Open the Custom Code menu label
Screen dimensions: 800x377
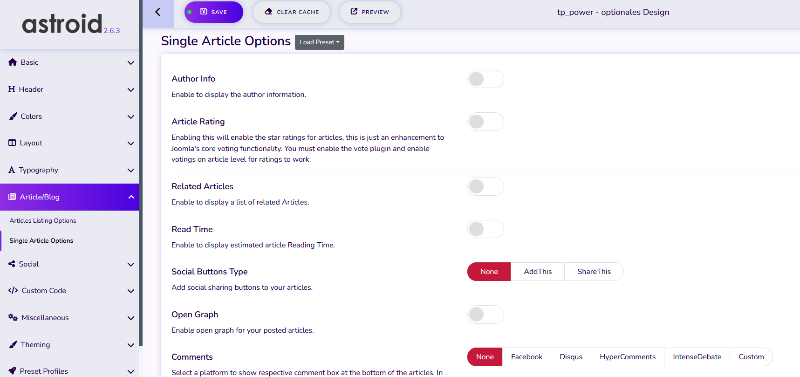coord(44,290)
